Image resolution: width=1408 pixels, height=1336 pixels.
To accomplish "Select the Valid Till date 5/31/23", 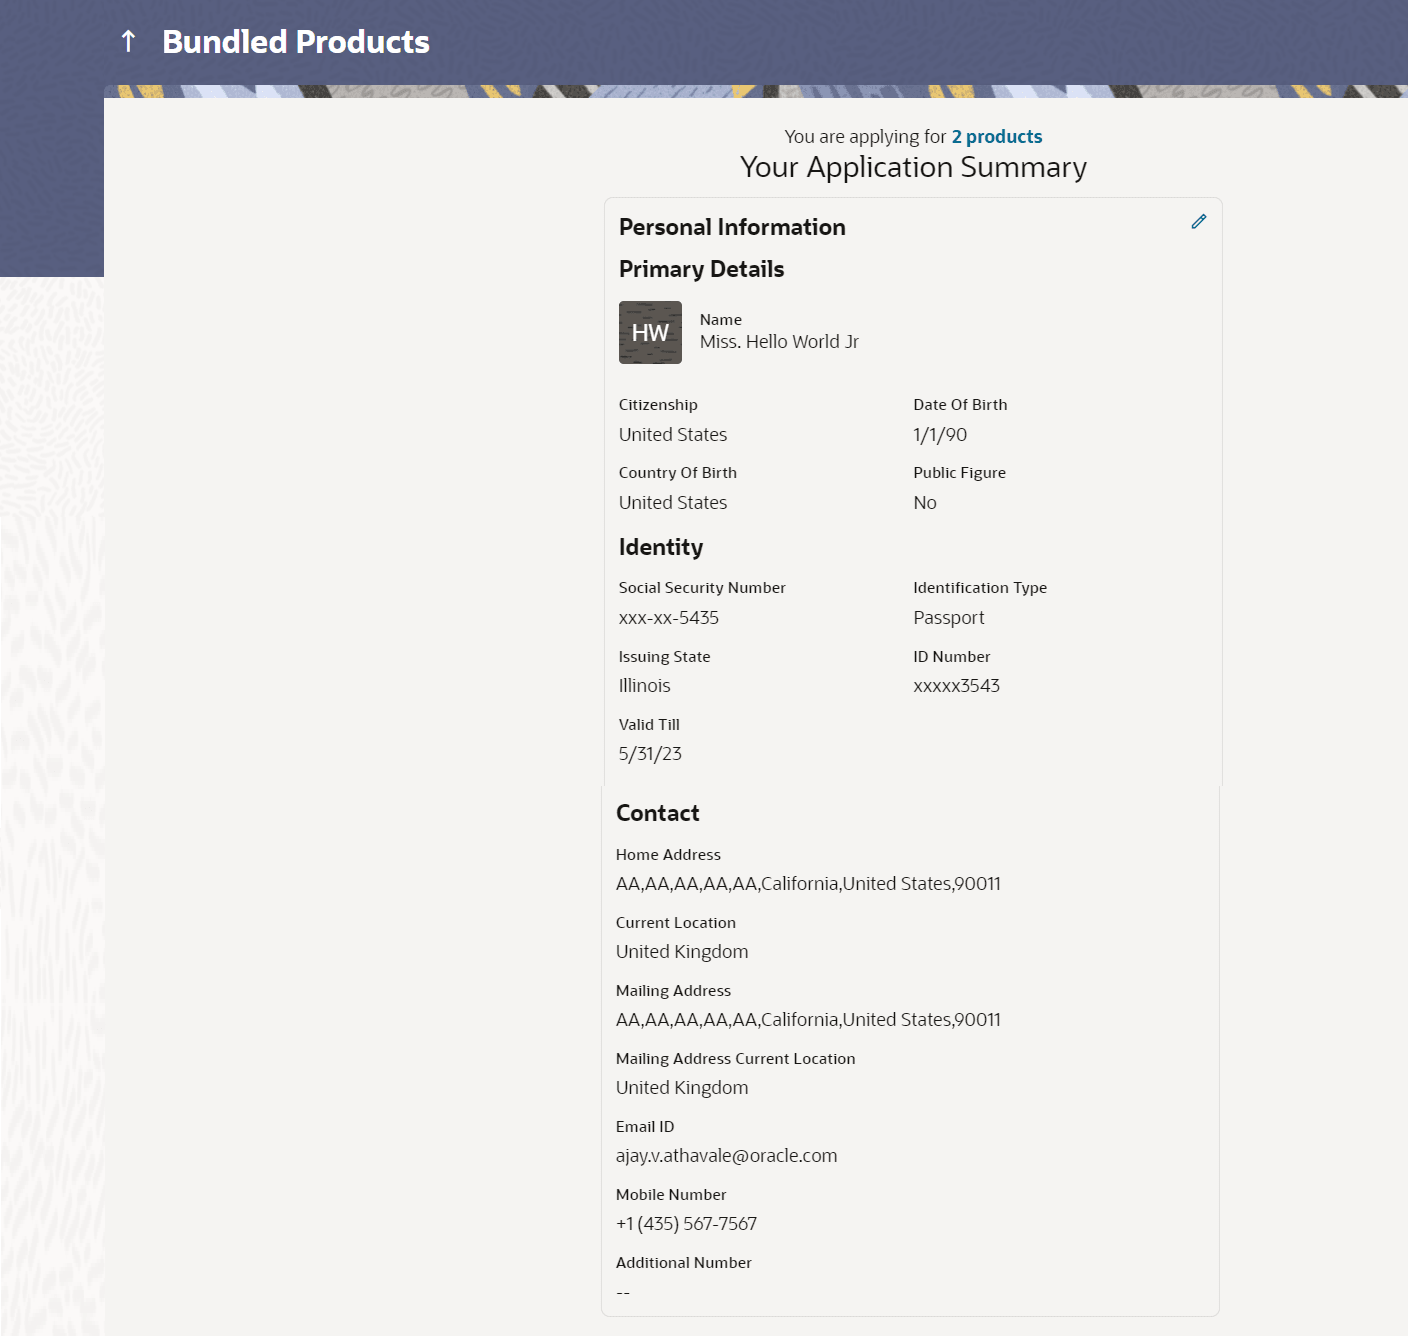I will [650, 754].
